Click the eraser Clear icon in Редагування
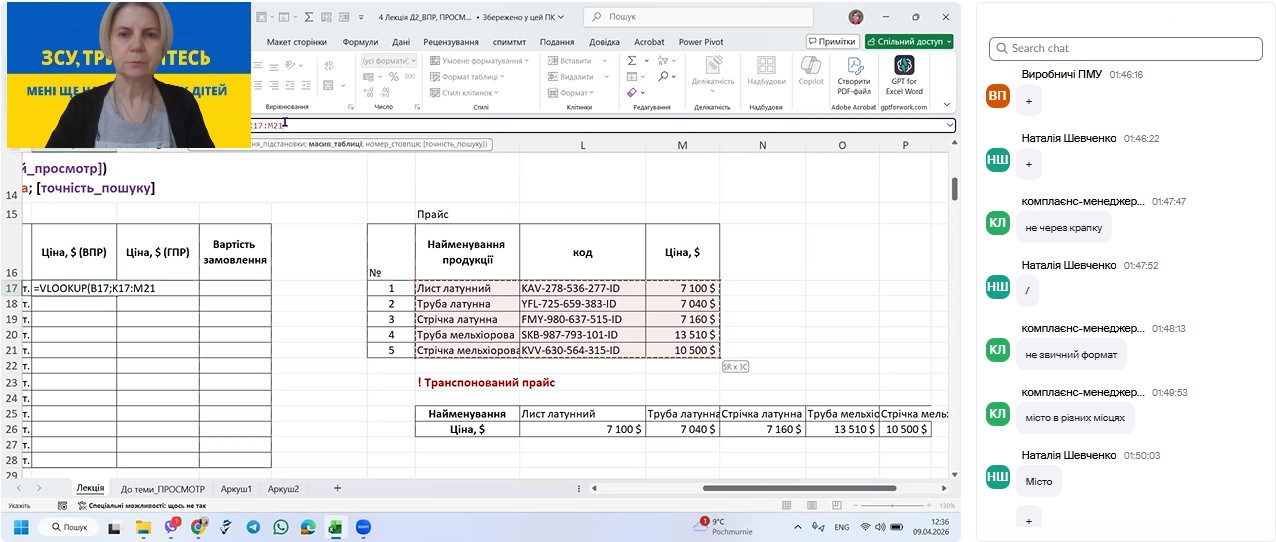This screenshot has height=542, width=1276. click(632, 93)
